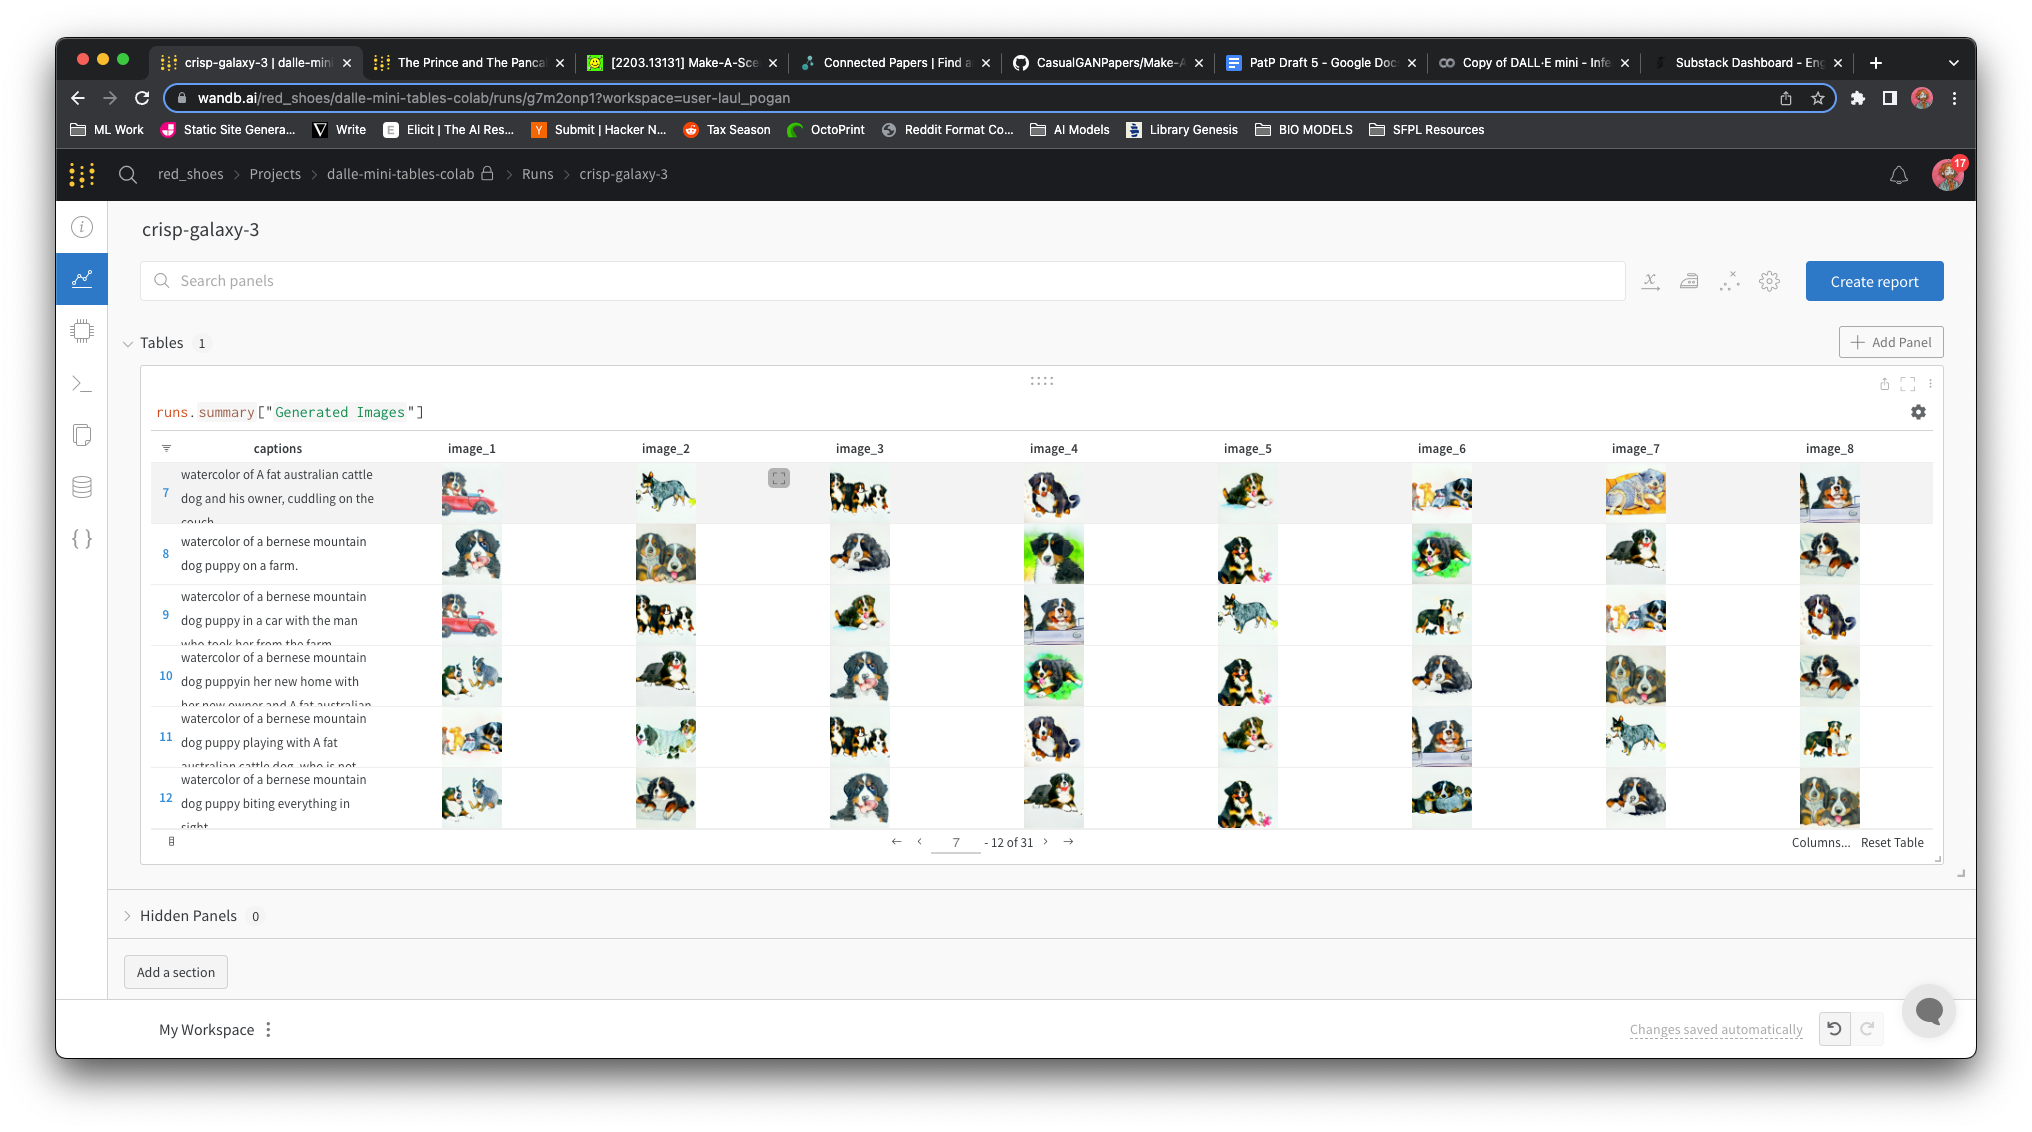Switch to The Prince and The Pancake tab
2032x1132 pixels.
(x=469, y=63)
